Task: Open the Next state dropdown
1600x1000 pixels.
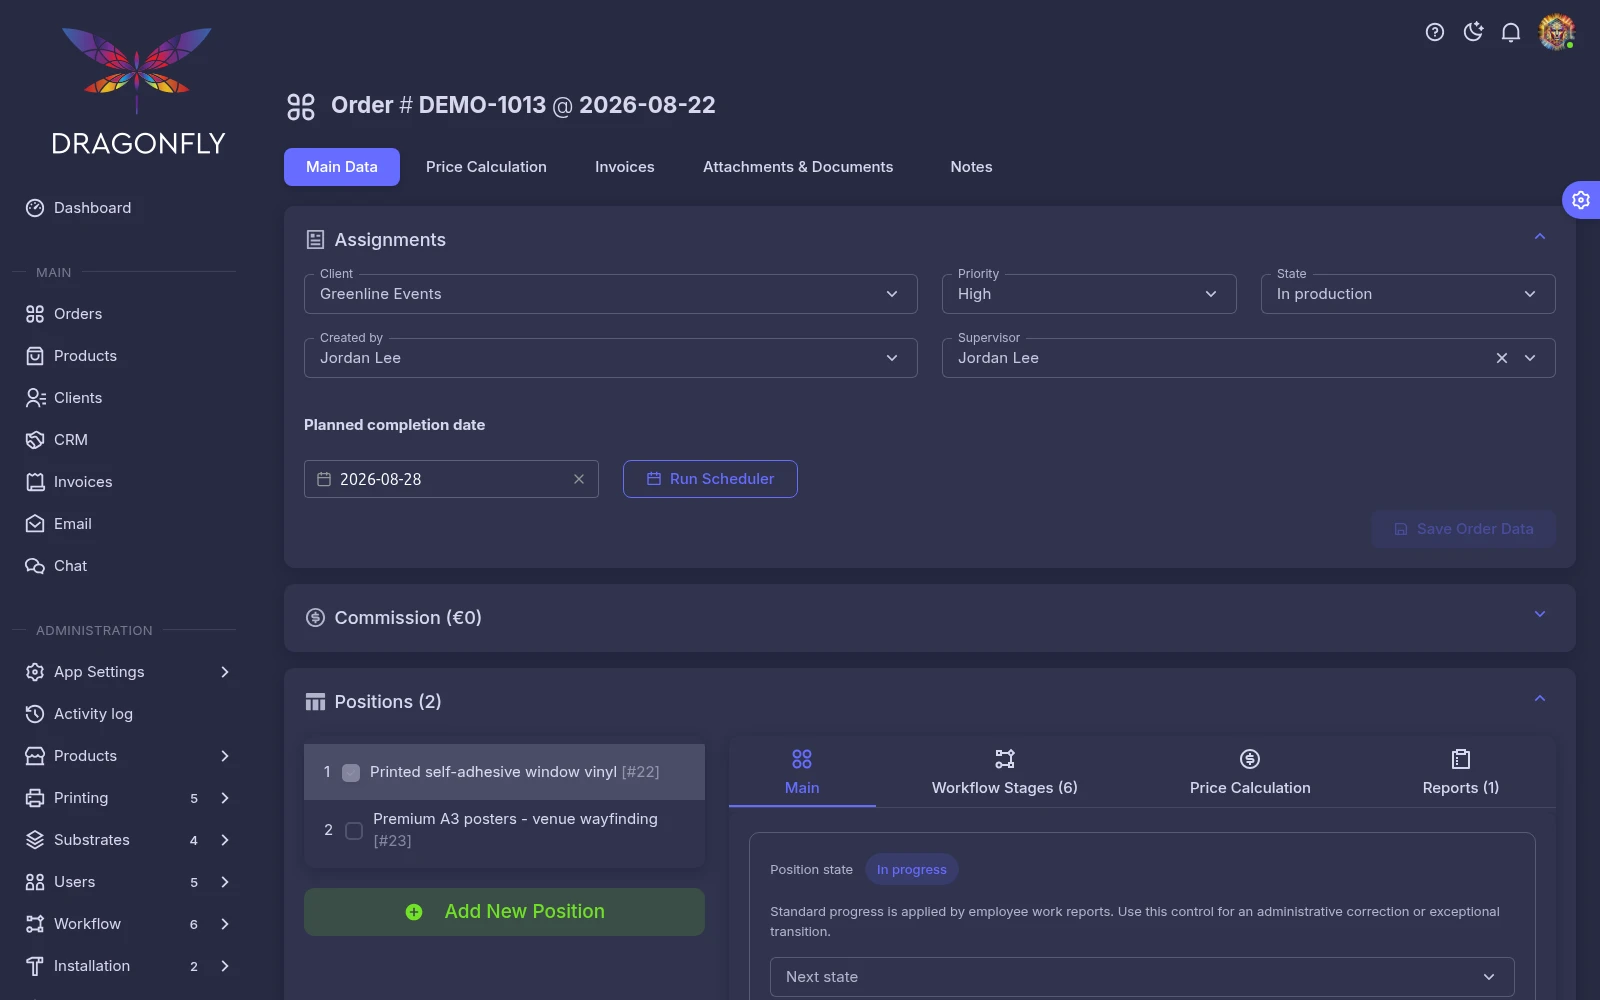Action: [1142, 977]
